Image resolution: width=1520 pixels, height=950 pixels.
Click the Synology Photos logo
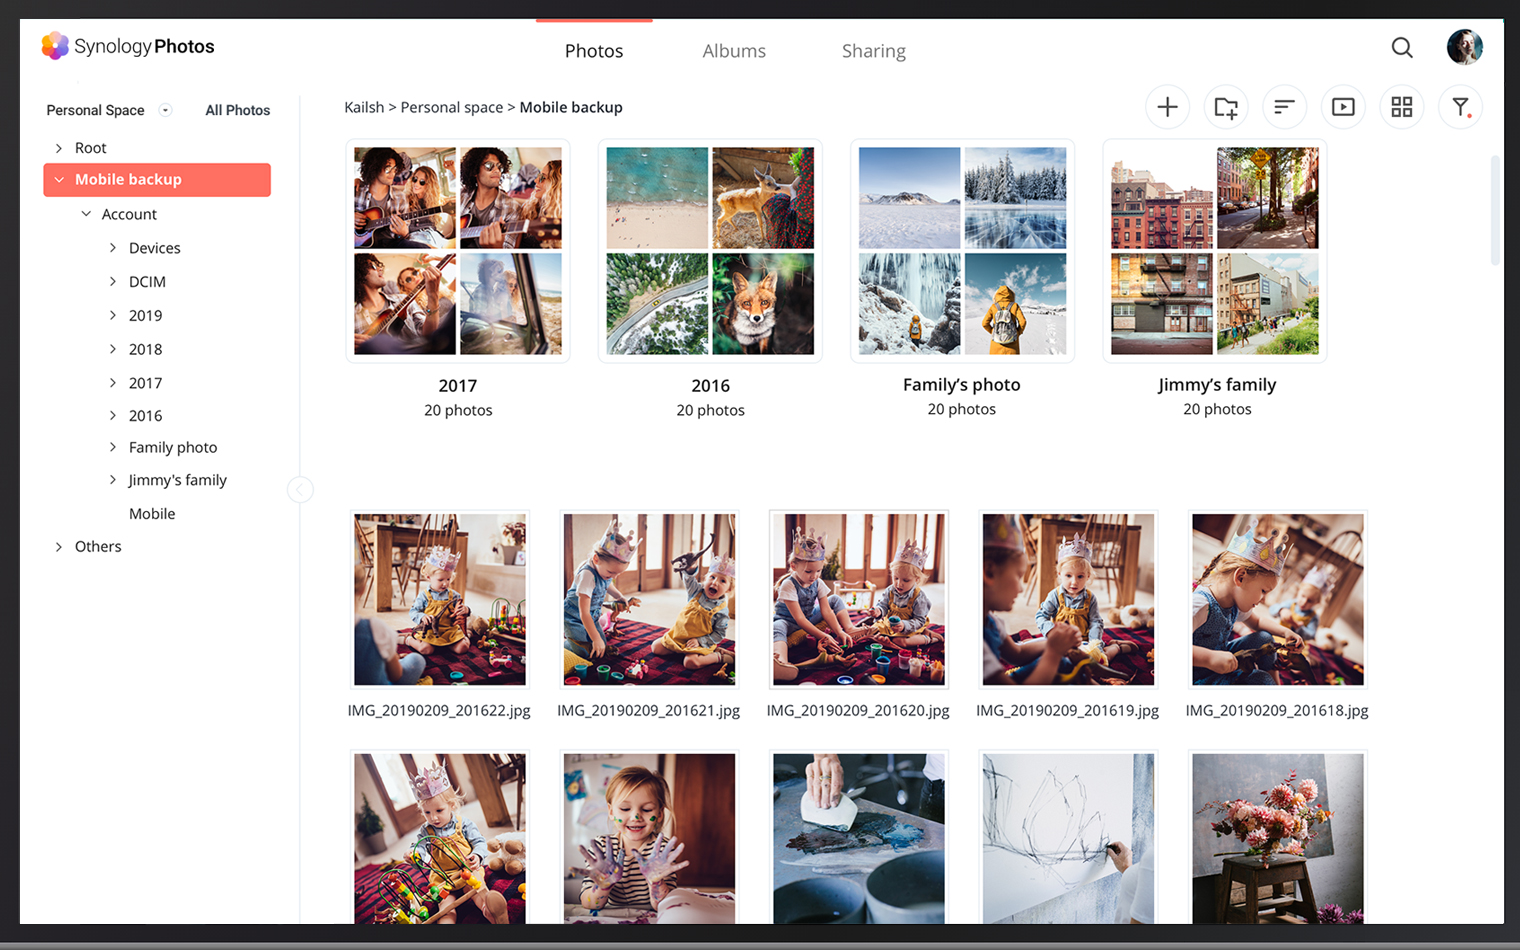(128, 46)
